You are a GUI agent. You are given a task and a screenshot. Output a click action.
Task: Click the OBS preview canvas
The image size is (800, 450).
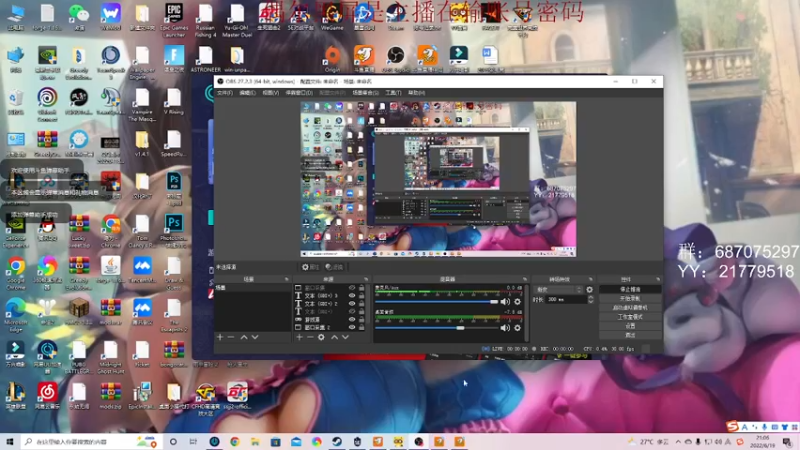438,179
